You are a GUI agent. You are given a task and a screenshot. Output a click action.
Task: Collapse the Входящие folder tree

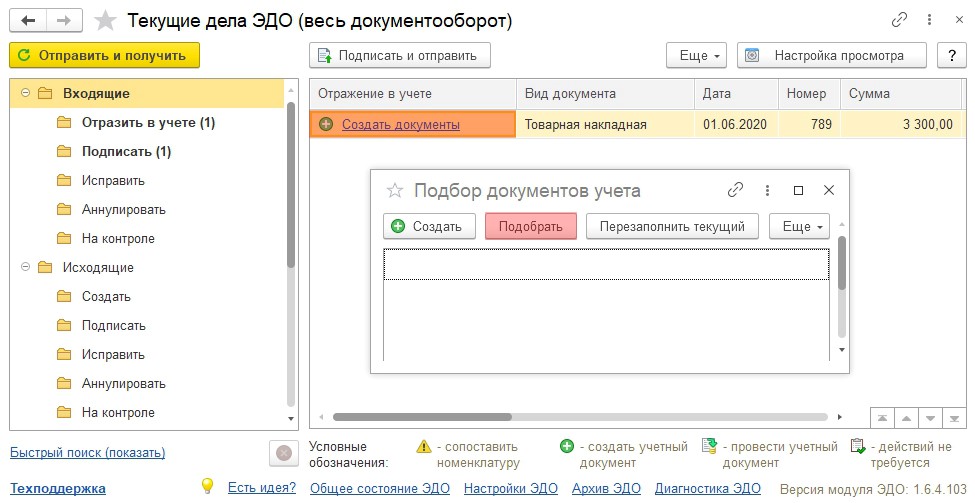(x=25, y=93)
